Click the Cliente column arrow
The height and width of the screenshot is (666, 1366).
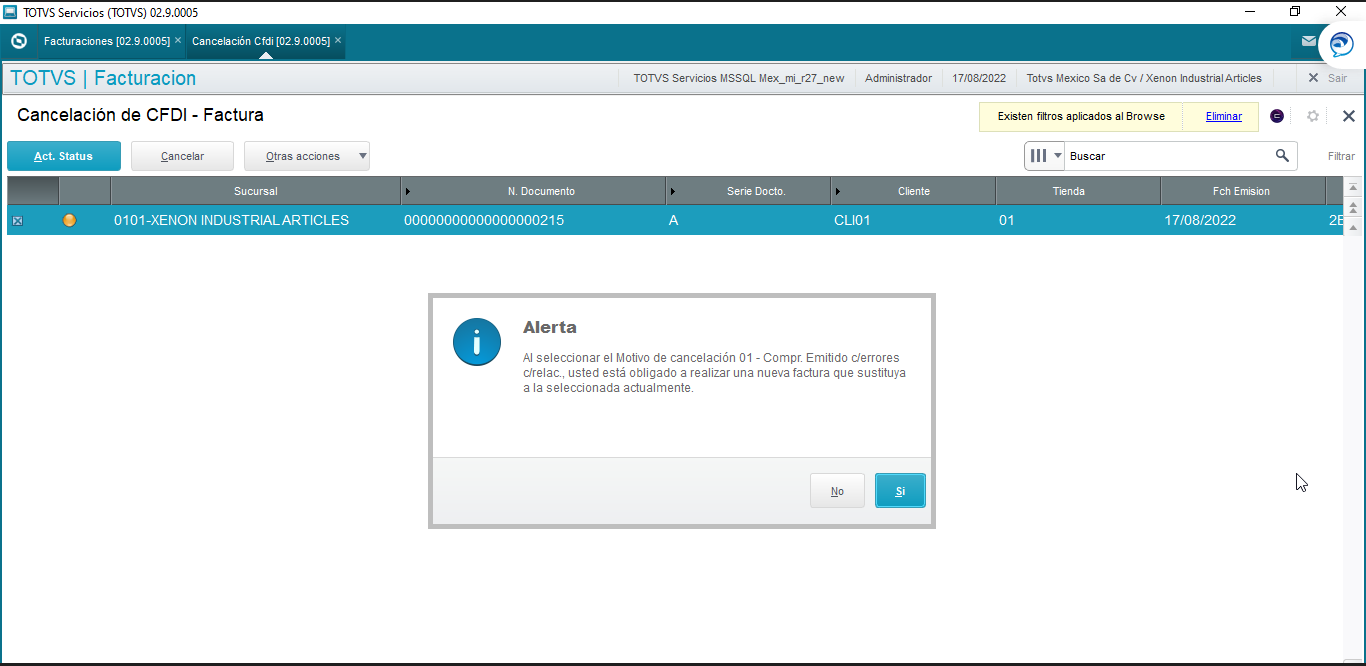pyautogui.click(x=838, y=191)
